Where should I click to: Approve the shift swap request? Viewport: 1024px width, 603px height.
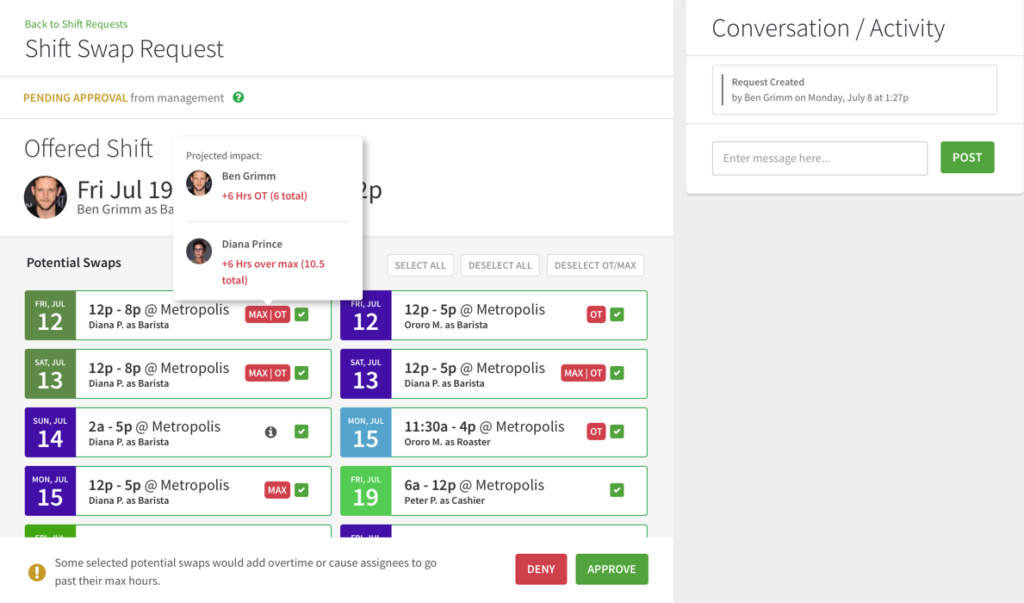point(611,569)
